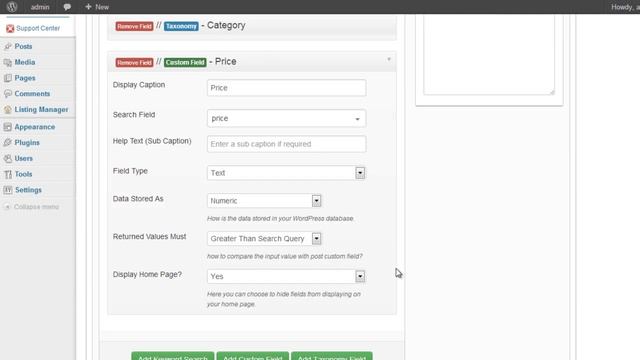Focus the Help Text sub caption input

point(286,144)
